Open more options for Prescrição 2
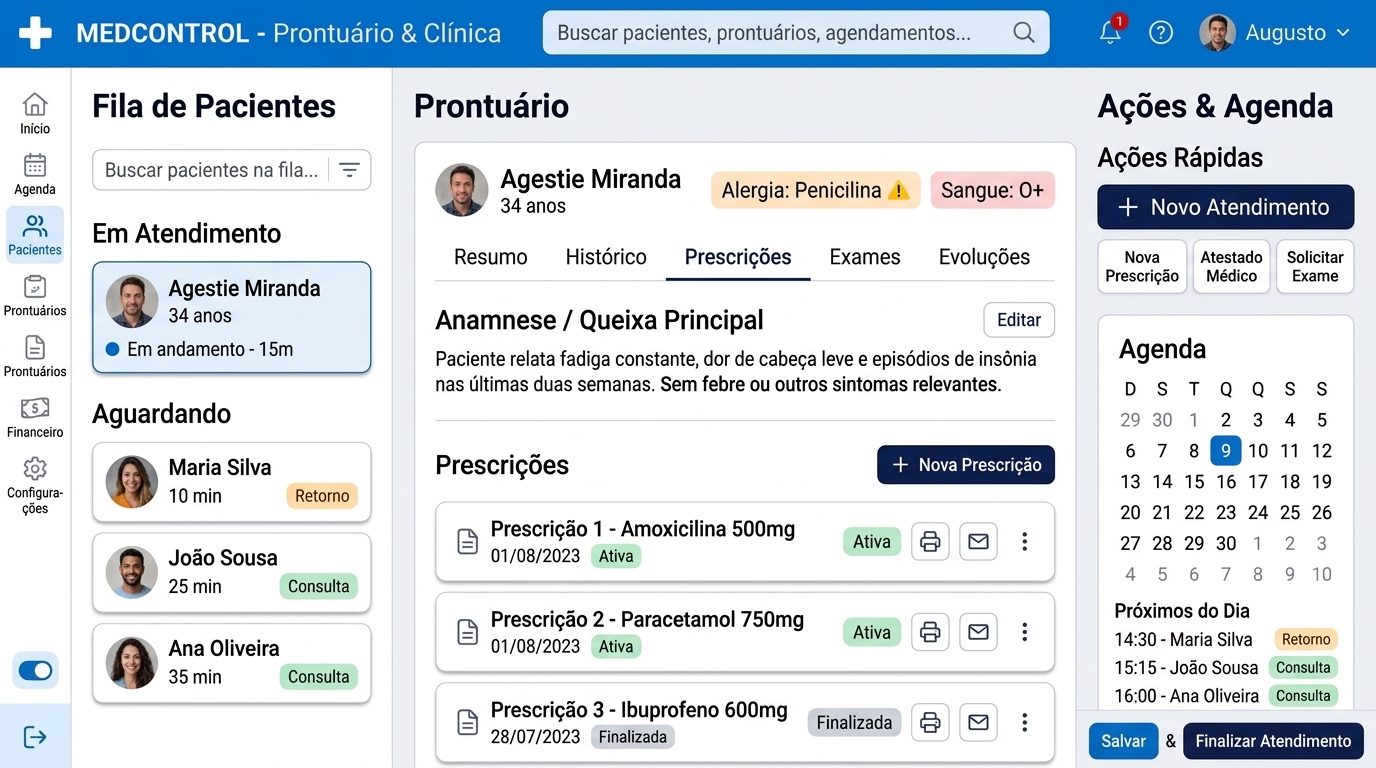Screen dimensions: 1376x768 (x=1024, y=632)
